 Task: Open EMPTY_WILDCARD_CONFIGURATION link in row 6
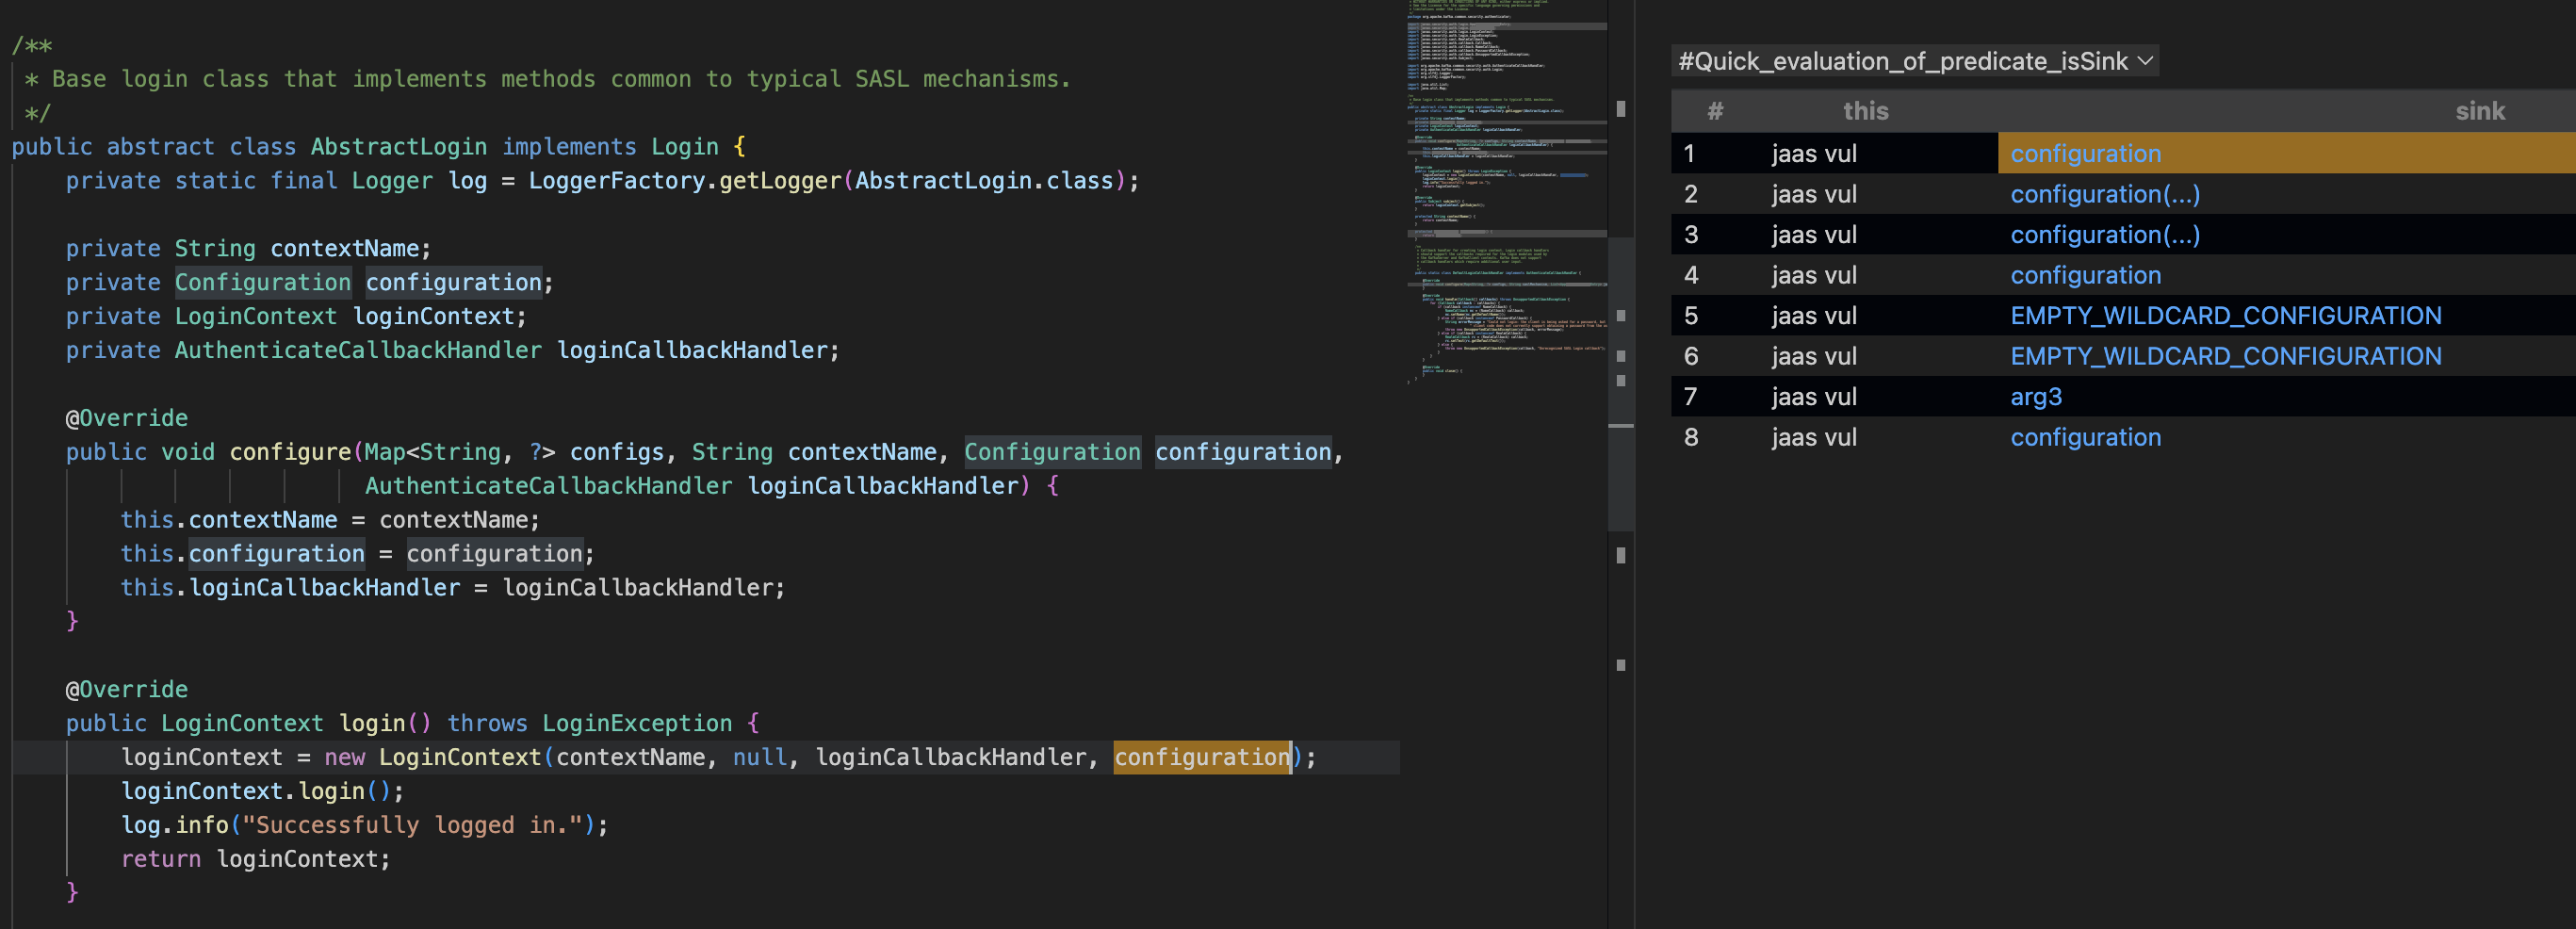[x=2226, y=356]
